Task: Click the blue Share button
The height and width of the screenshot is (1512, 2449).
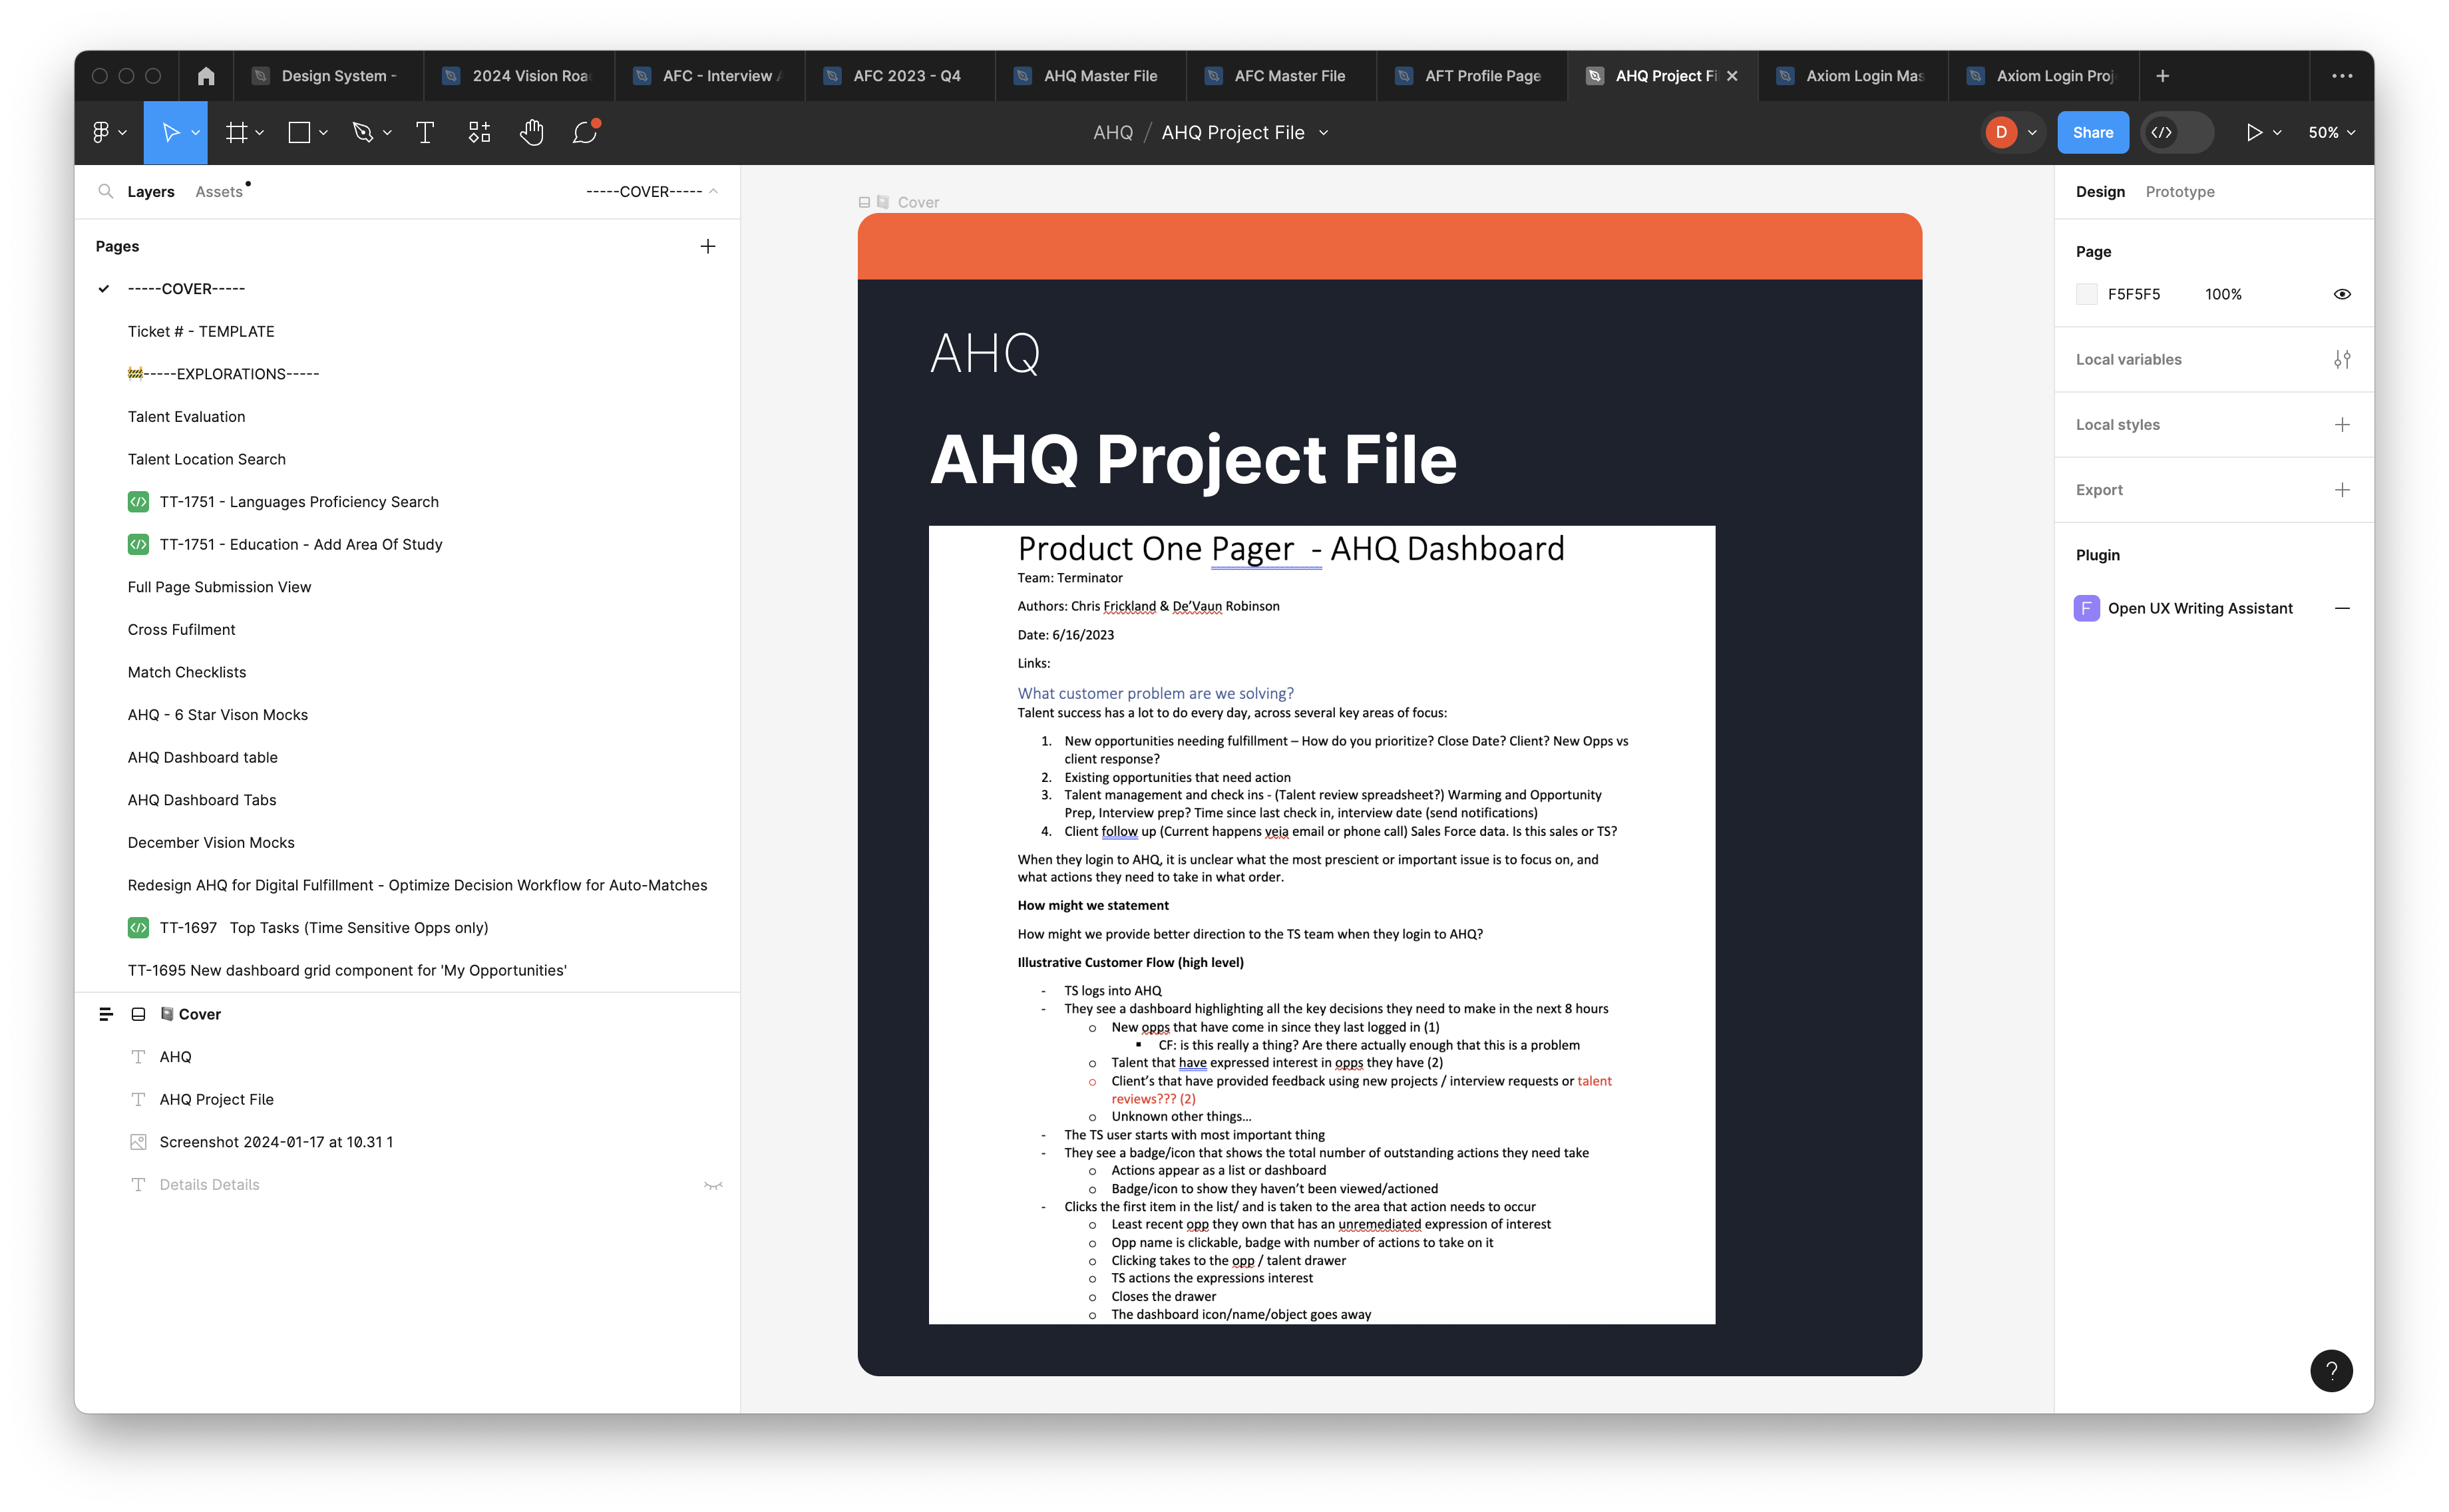Action: [x=2092, y=133]
